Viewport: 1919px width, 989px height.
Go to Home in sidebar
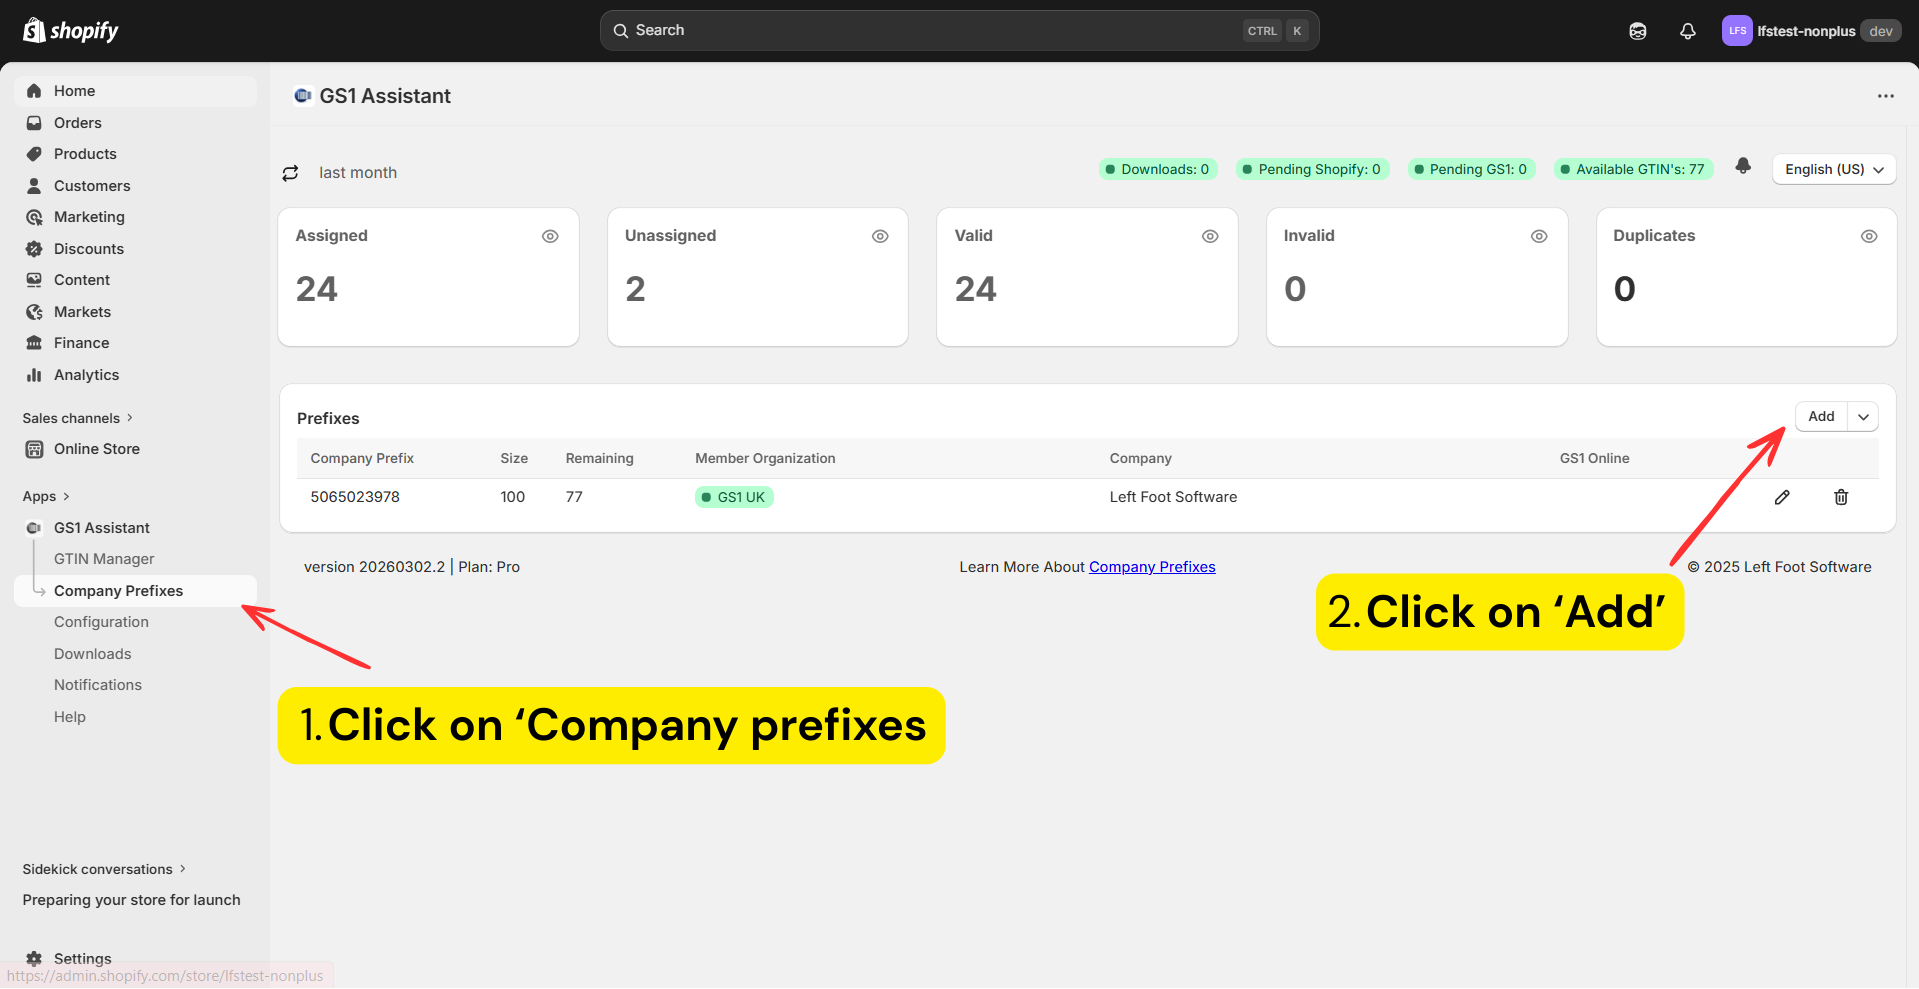pyautogui.click(x=135, y=91)
